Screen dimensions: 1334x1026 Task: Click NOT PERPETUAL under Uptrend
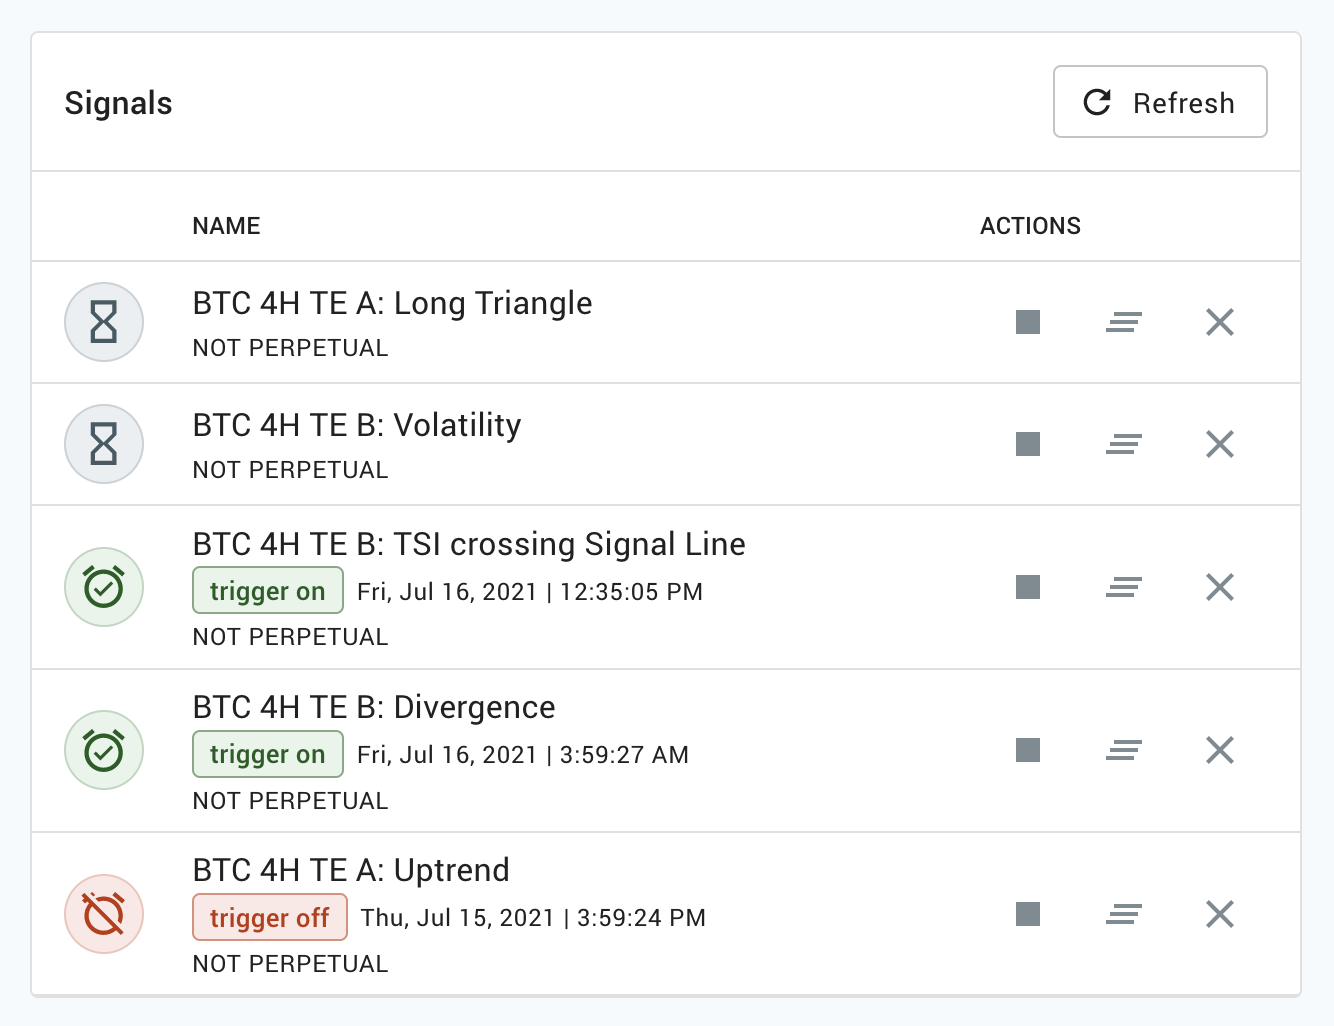(291, 964)
